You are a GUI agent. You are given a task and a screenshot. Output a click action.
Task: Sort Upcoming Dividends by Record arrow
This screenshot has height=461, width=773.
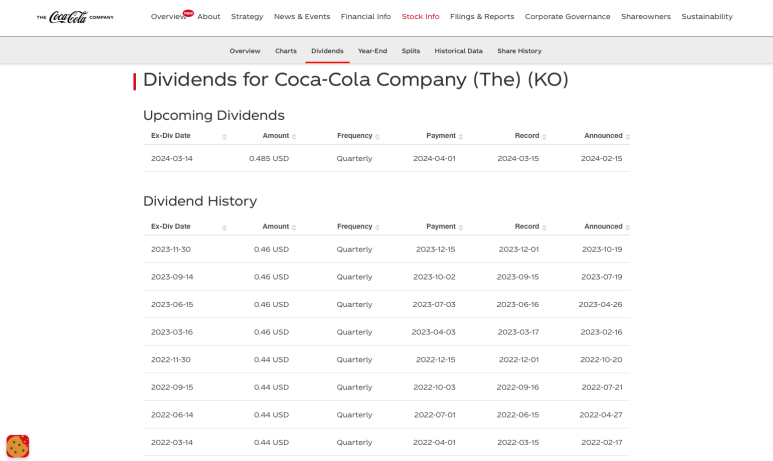[544, 137]
